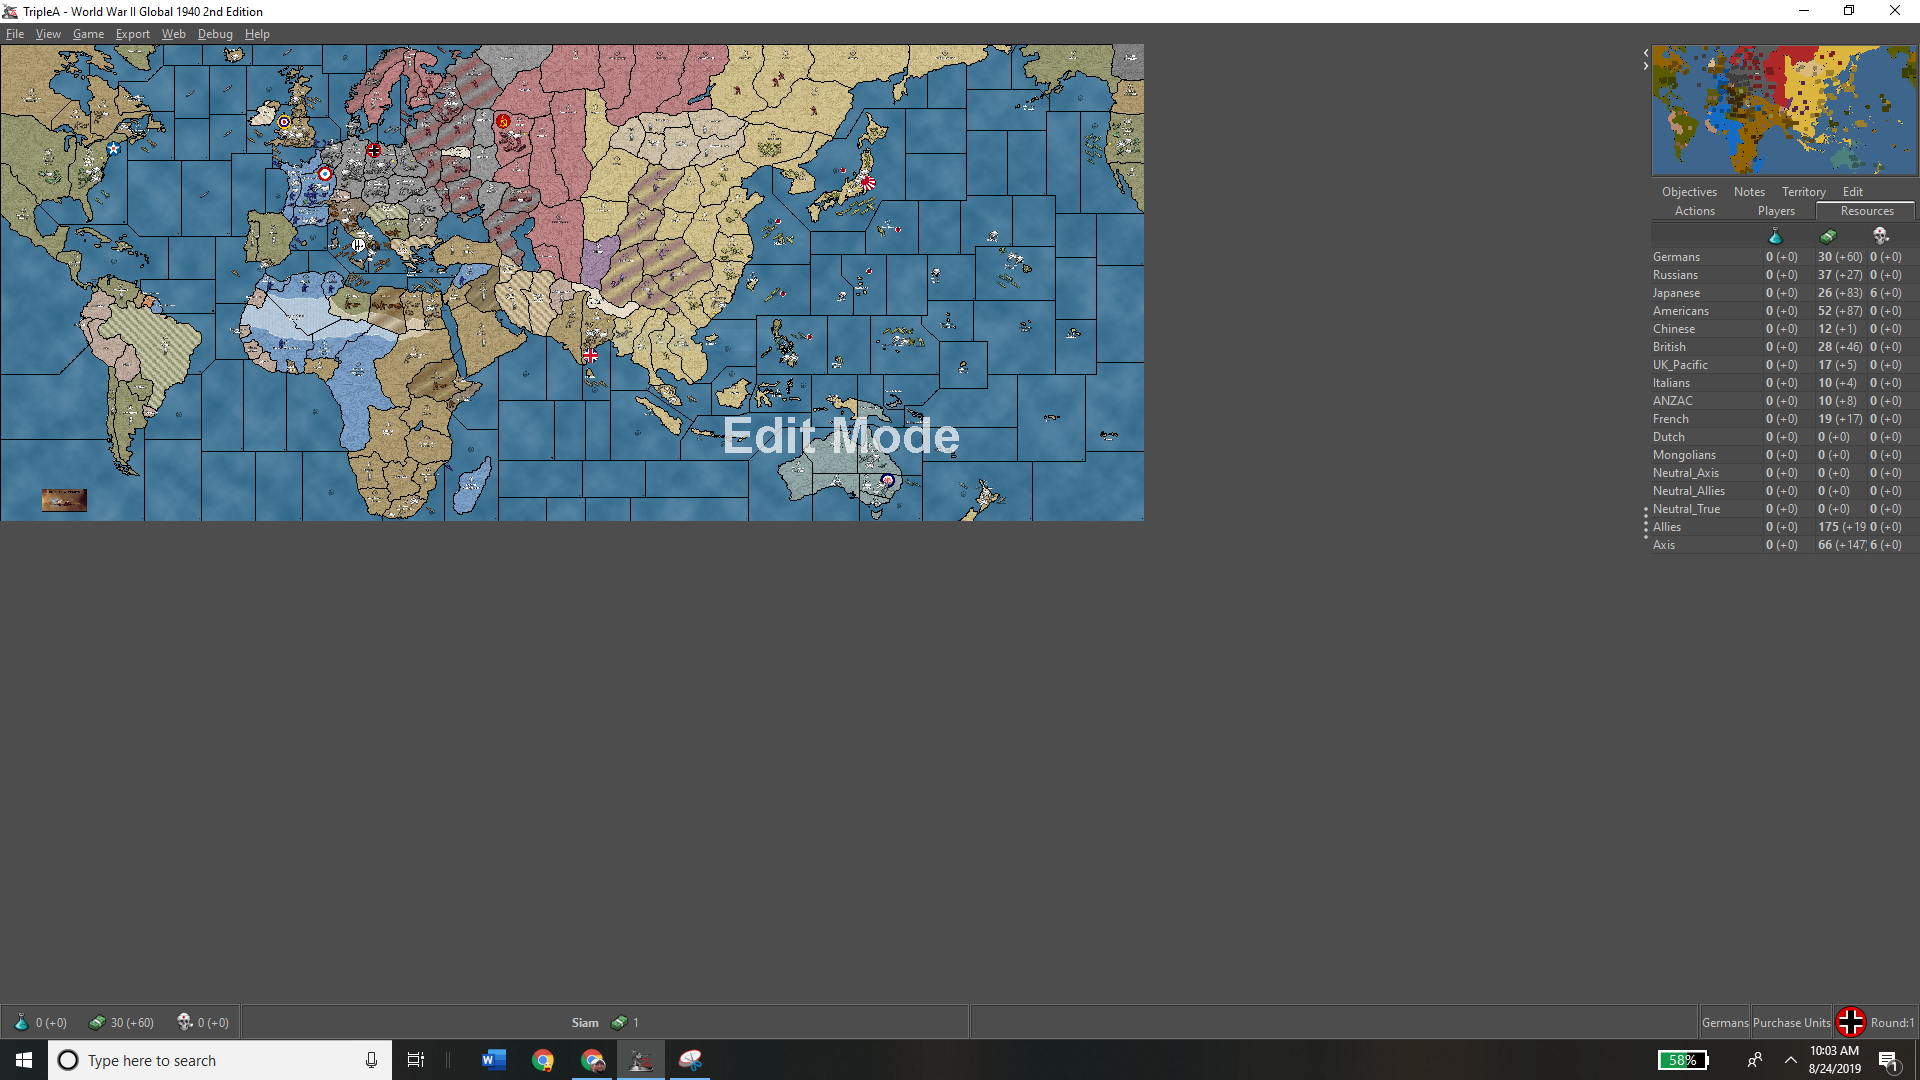1920x1080 pixels.
Task: Select UK_Pacific row in resources table
Action: click(1783, 365)
